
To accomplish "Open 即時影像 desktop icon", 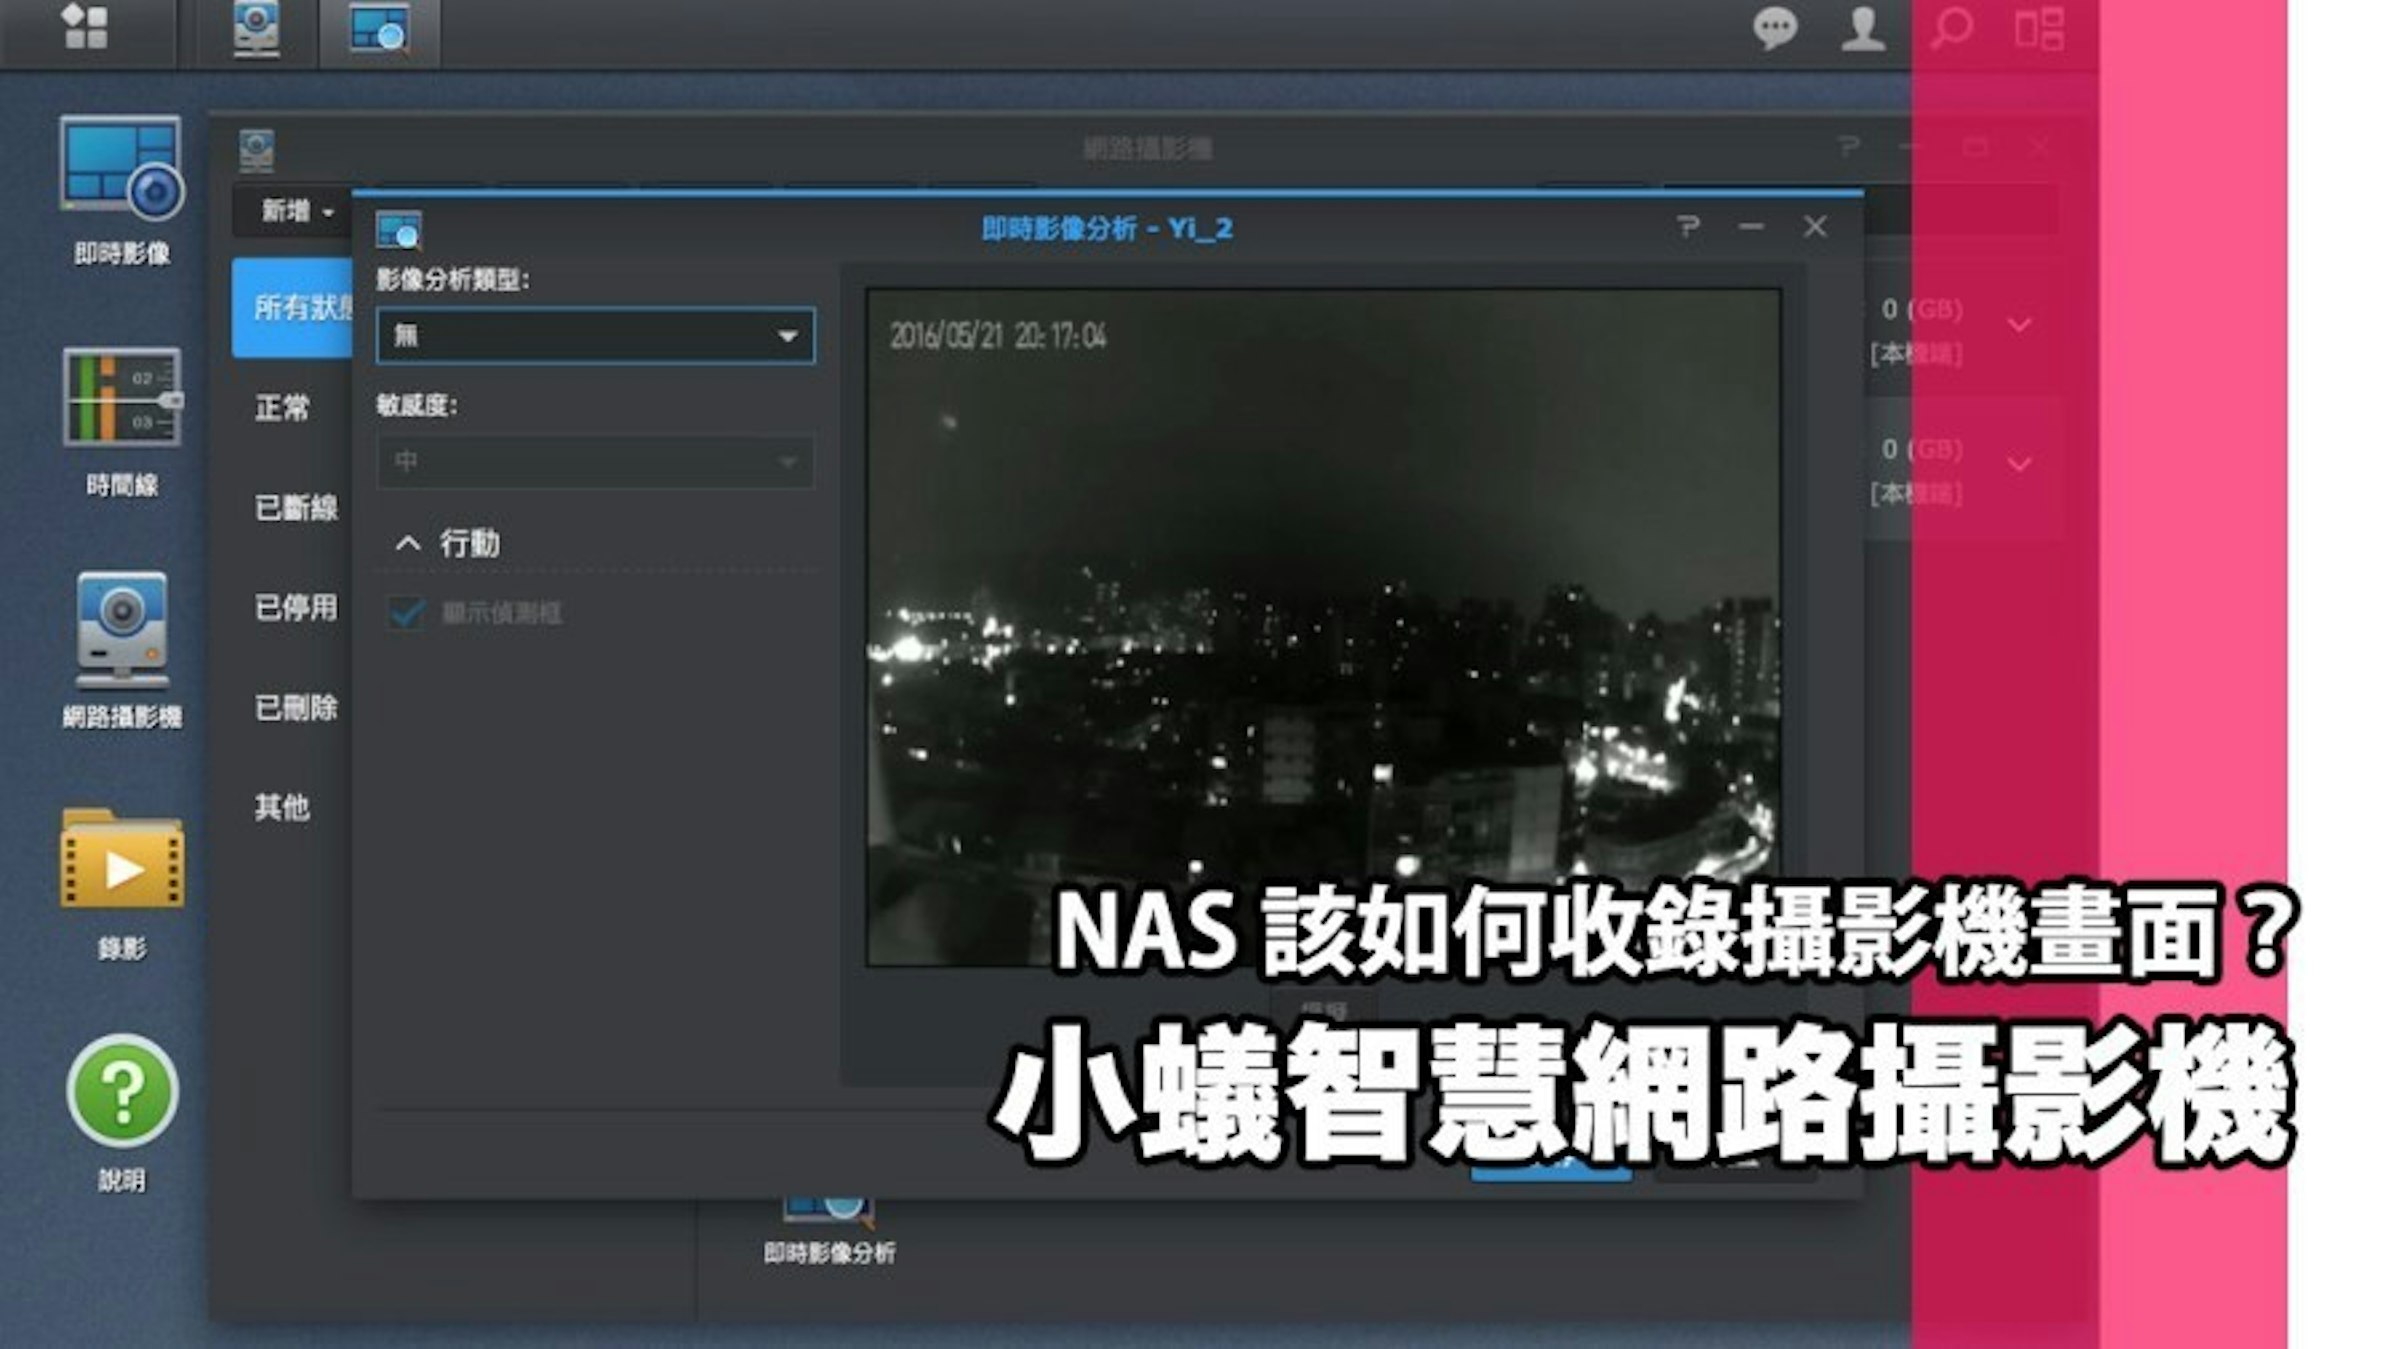I will [122, 191].
